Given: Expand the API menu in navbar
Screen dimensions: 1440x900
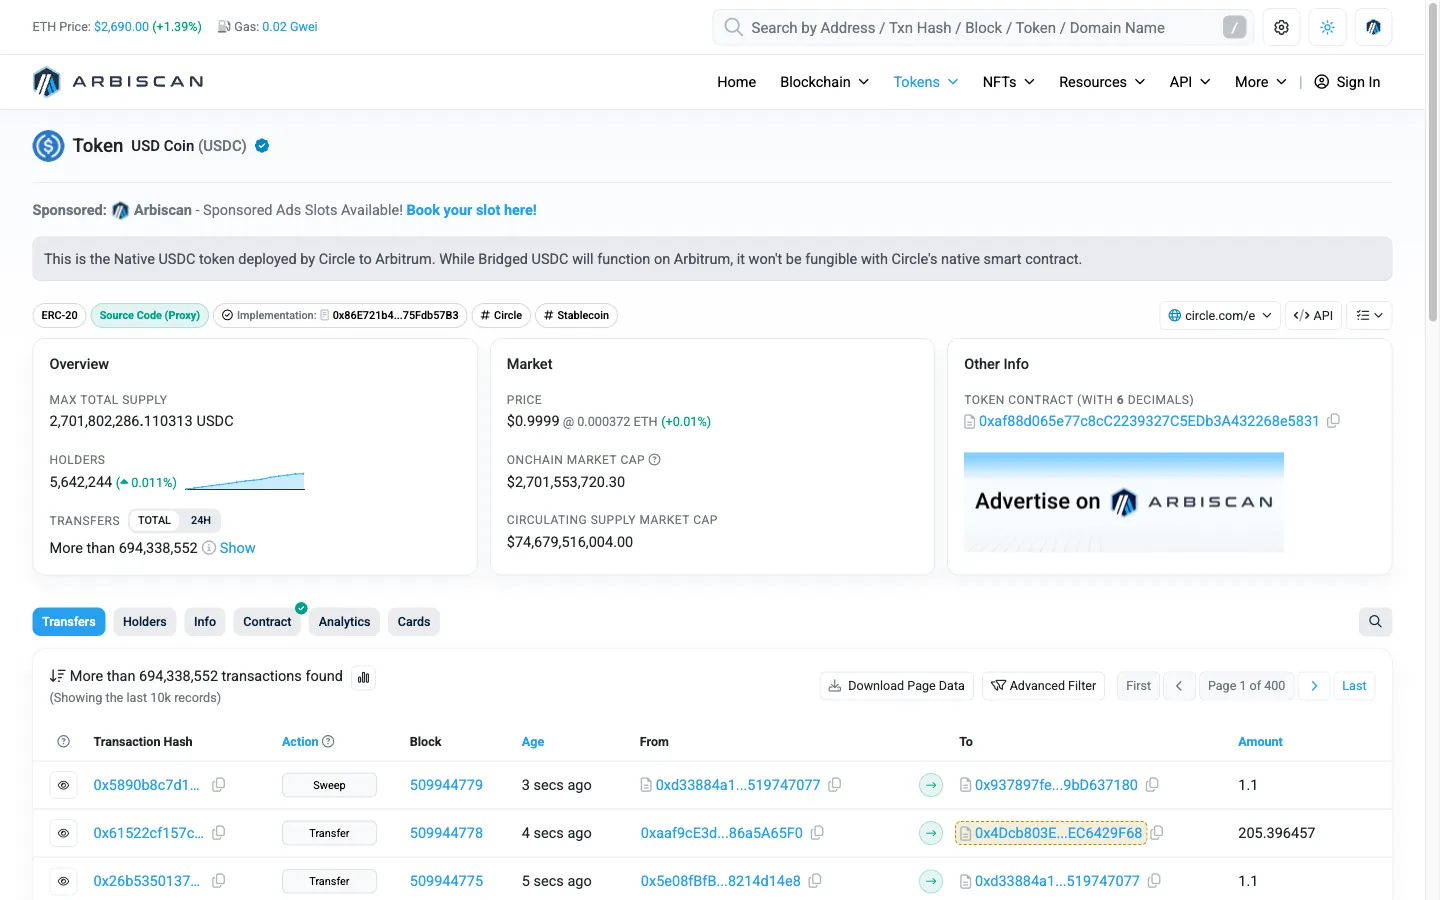Looking at the screenshot, I should pos(1190,82).
